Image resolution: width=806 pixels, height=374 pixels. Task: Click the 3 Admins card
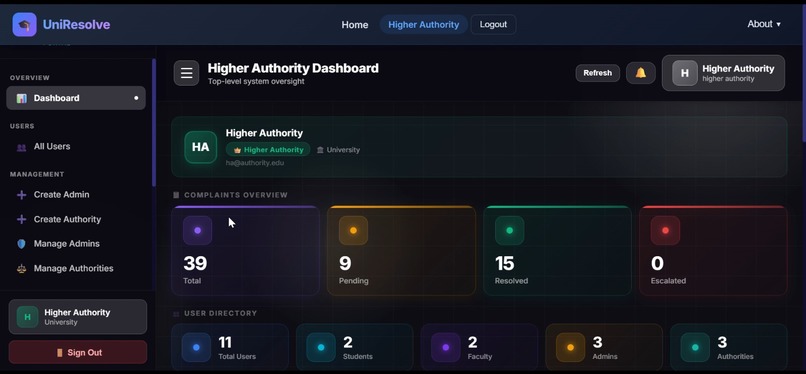tap(604, 347)
